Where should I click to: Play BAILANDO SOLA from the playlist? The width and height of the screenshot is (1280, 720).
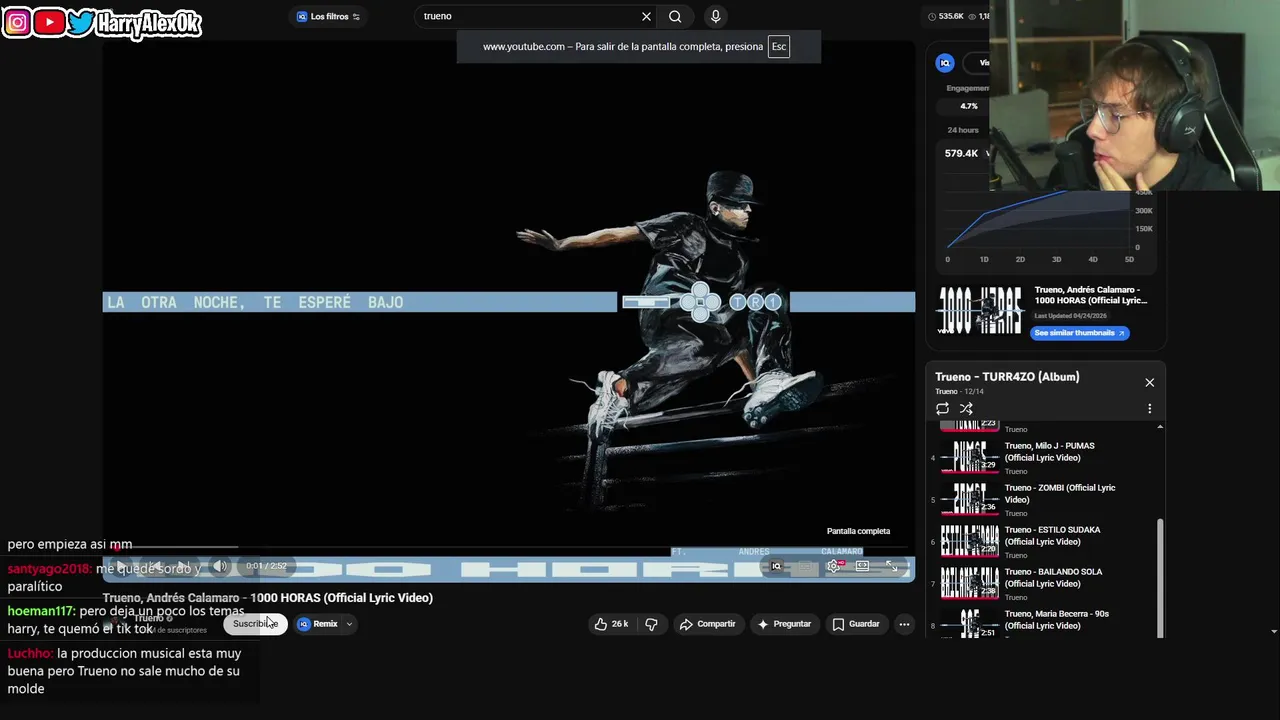(x=1042, y=584)
